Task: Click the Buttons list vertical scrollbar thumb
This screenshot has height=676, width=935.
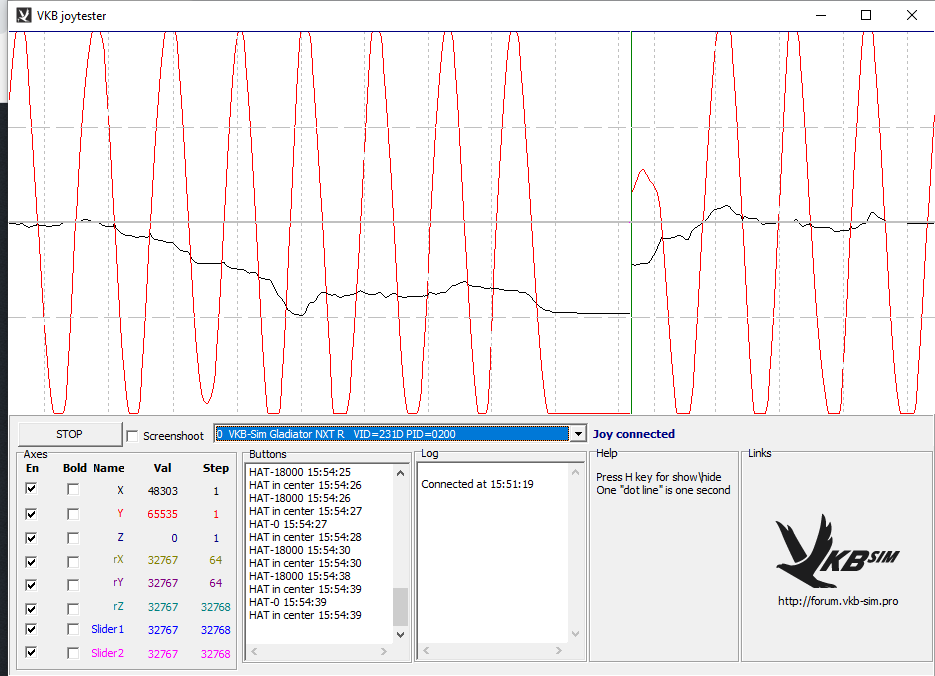Action: click(x=400, y=605)
